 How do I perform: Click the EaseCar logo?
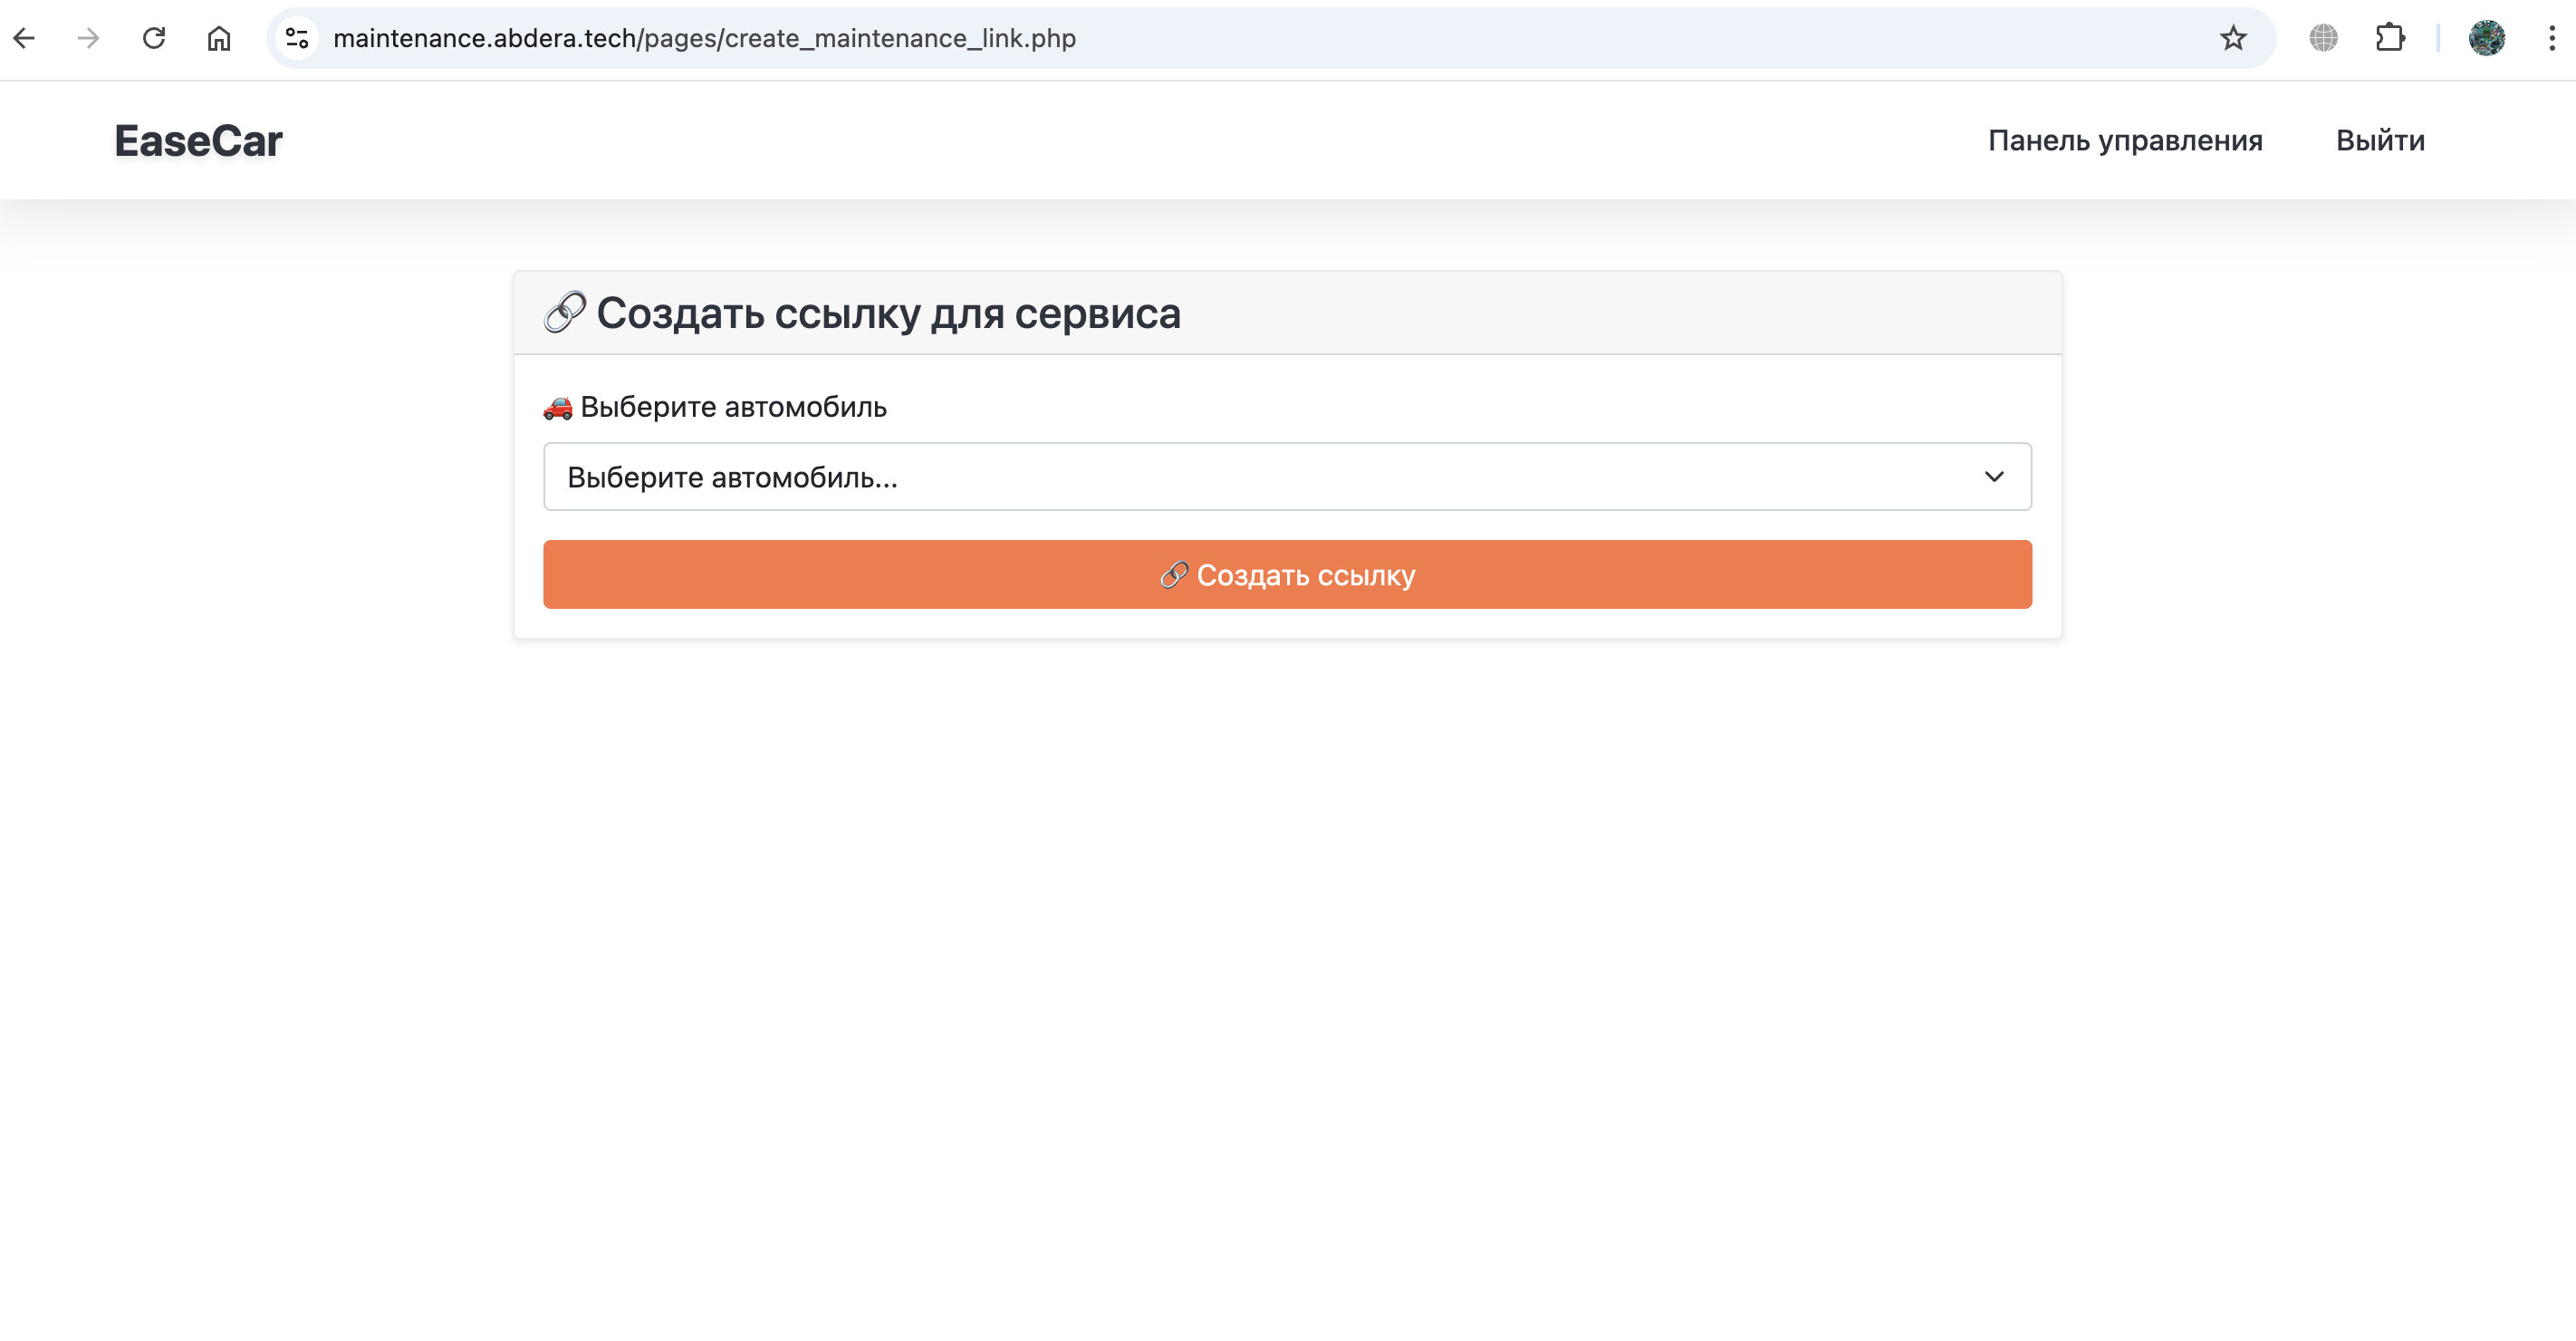coord(198,141)
